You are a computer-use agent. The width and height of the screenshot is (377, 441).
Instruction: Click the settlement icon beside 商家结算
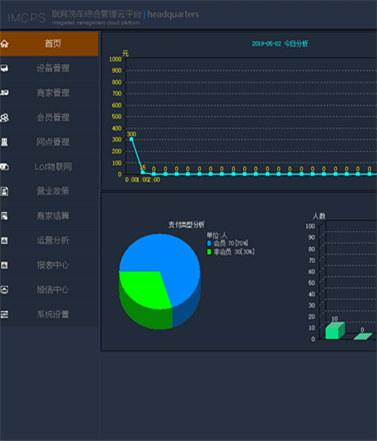pos(5,216)
